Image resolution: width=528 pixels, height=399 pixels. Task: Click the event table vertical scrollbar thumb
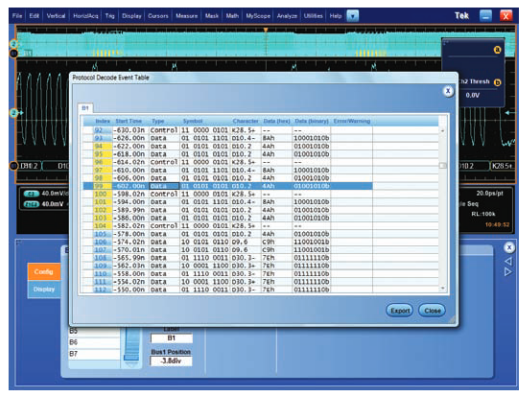(x=443, y=165)
